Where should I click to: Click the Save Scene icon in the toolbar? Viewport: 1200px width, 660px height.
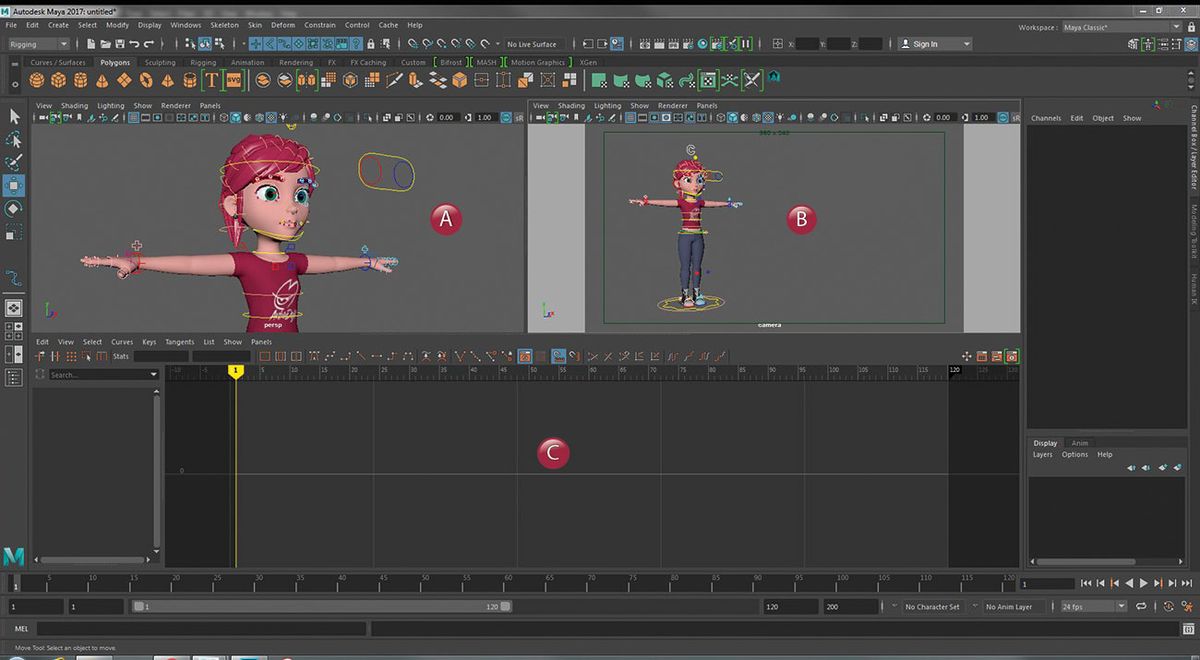119,43
